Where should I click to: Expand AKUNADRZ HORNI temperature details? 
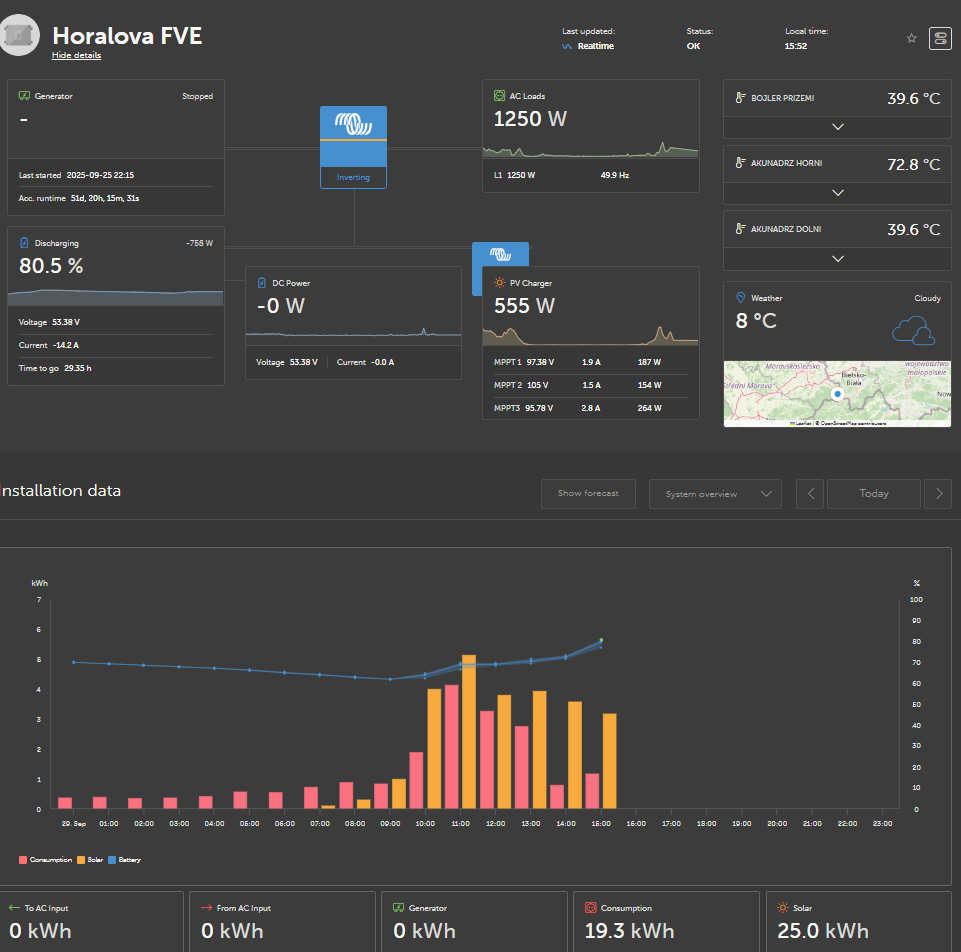(x=837, y=192)
